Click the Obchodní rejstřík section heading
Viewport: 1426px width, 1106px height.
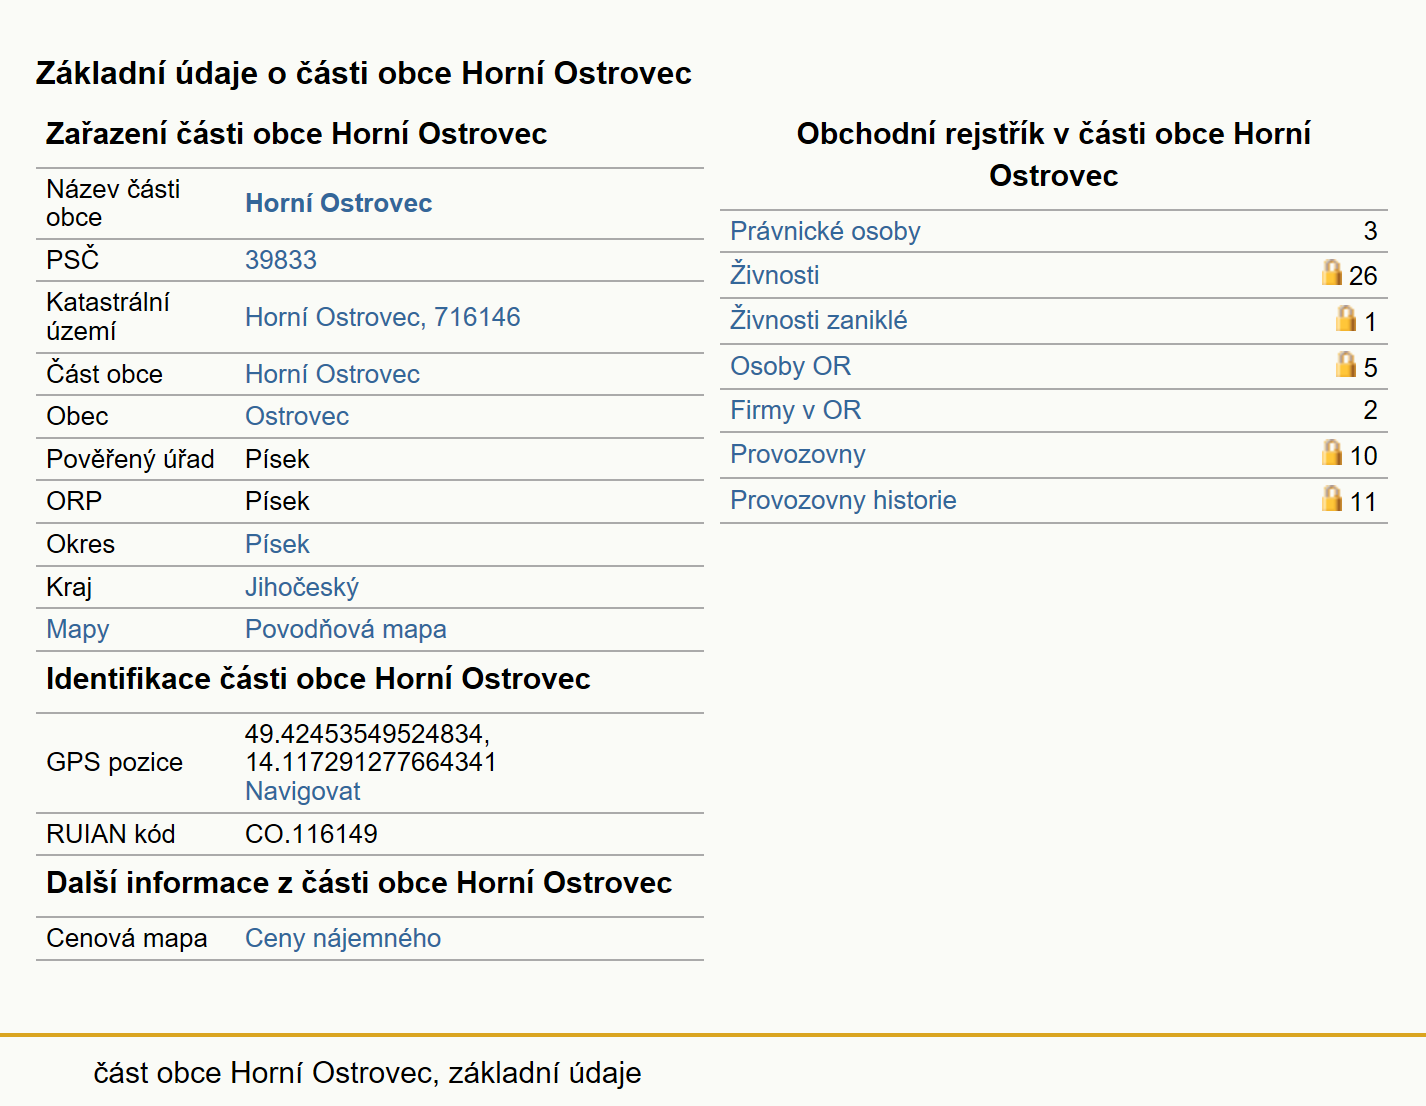[x=1054, y=155]
